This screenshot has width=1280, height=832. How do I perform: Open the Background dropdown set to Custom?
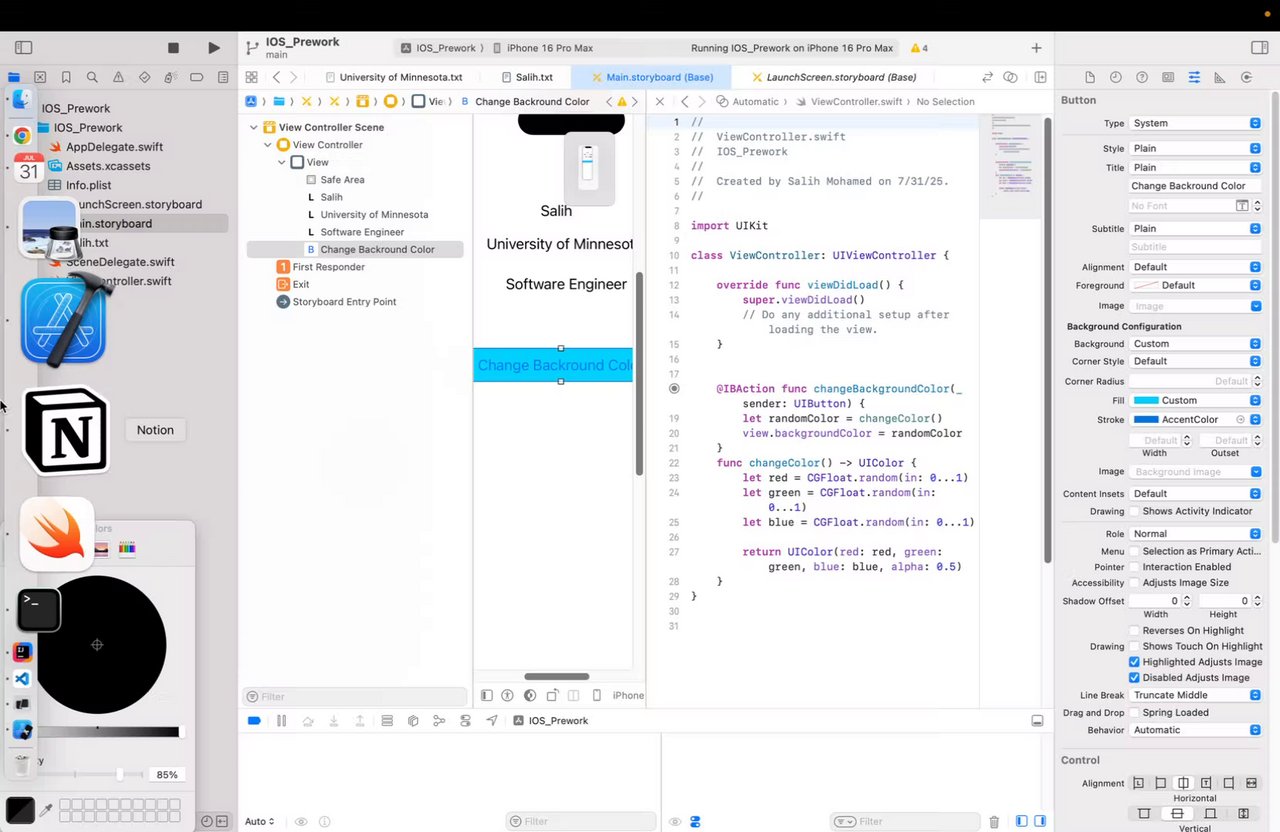click(1195, 344)
